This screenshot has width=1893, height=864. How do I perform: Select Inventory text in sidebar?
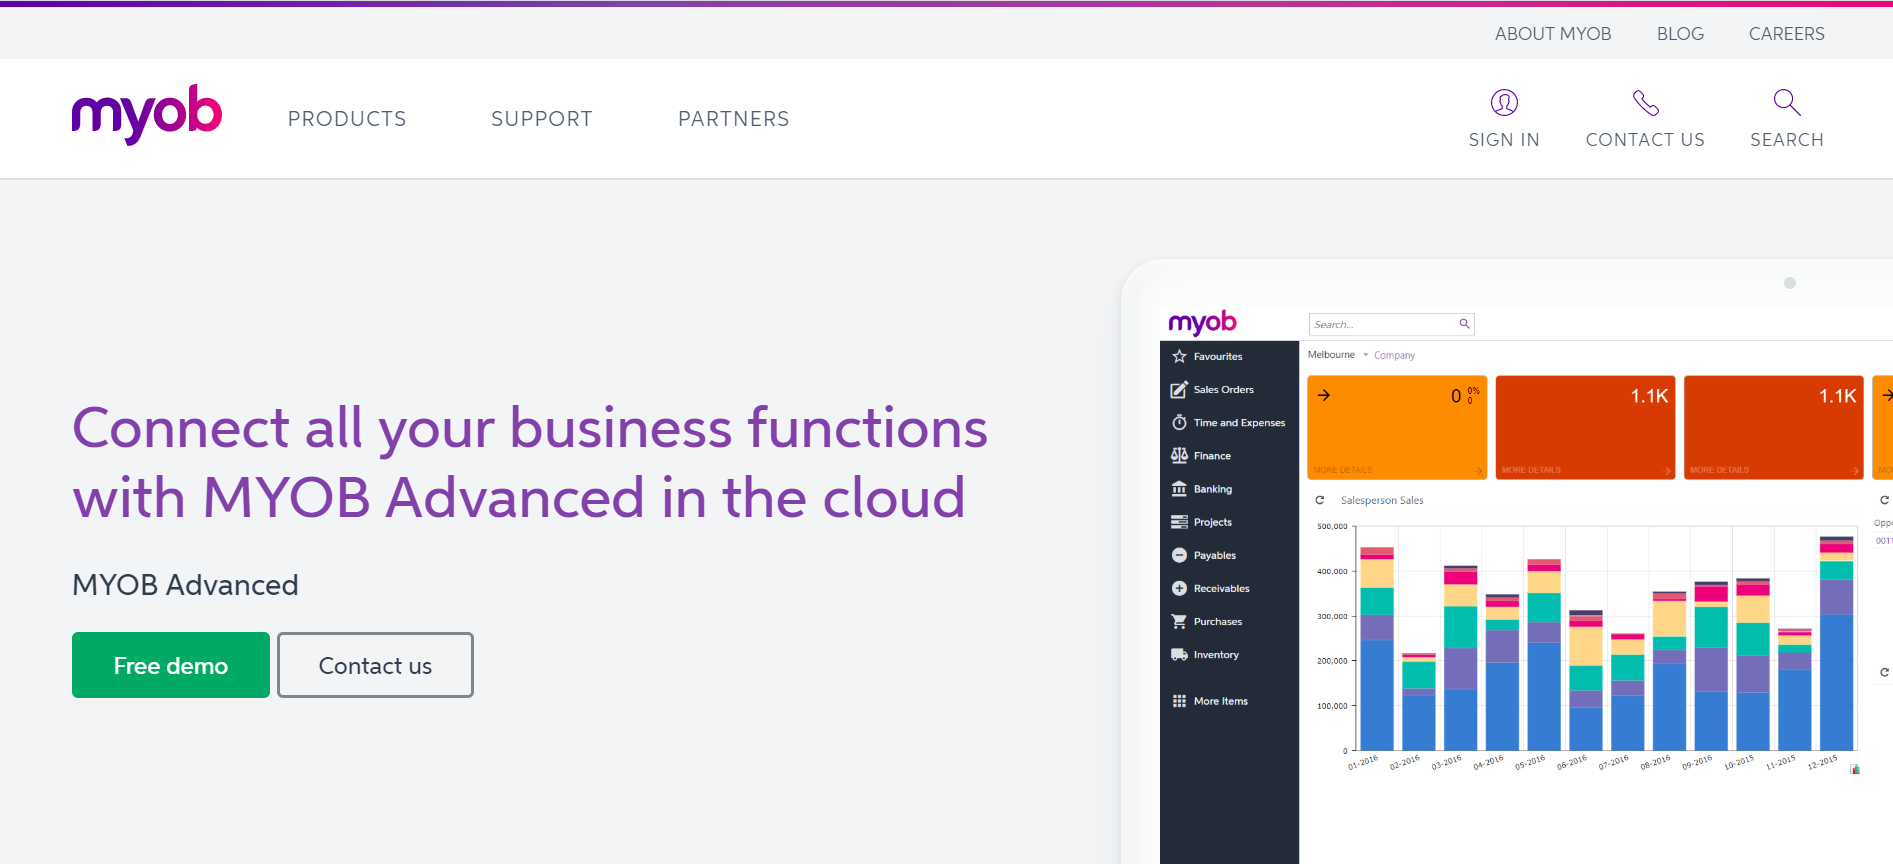tap(1216, 655)
